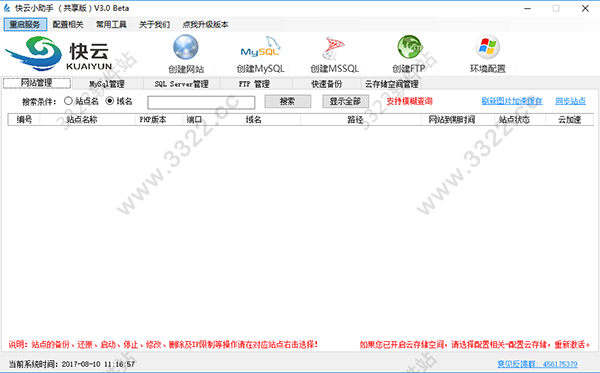600x373 pixels.
Task: Click the 创建网站 globe icon
Action: point(186,47)
